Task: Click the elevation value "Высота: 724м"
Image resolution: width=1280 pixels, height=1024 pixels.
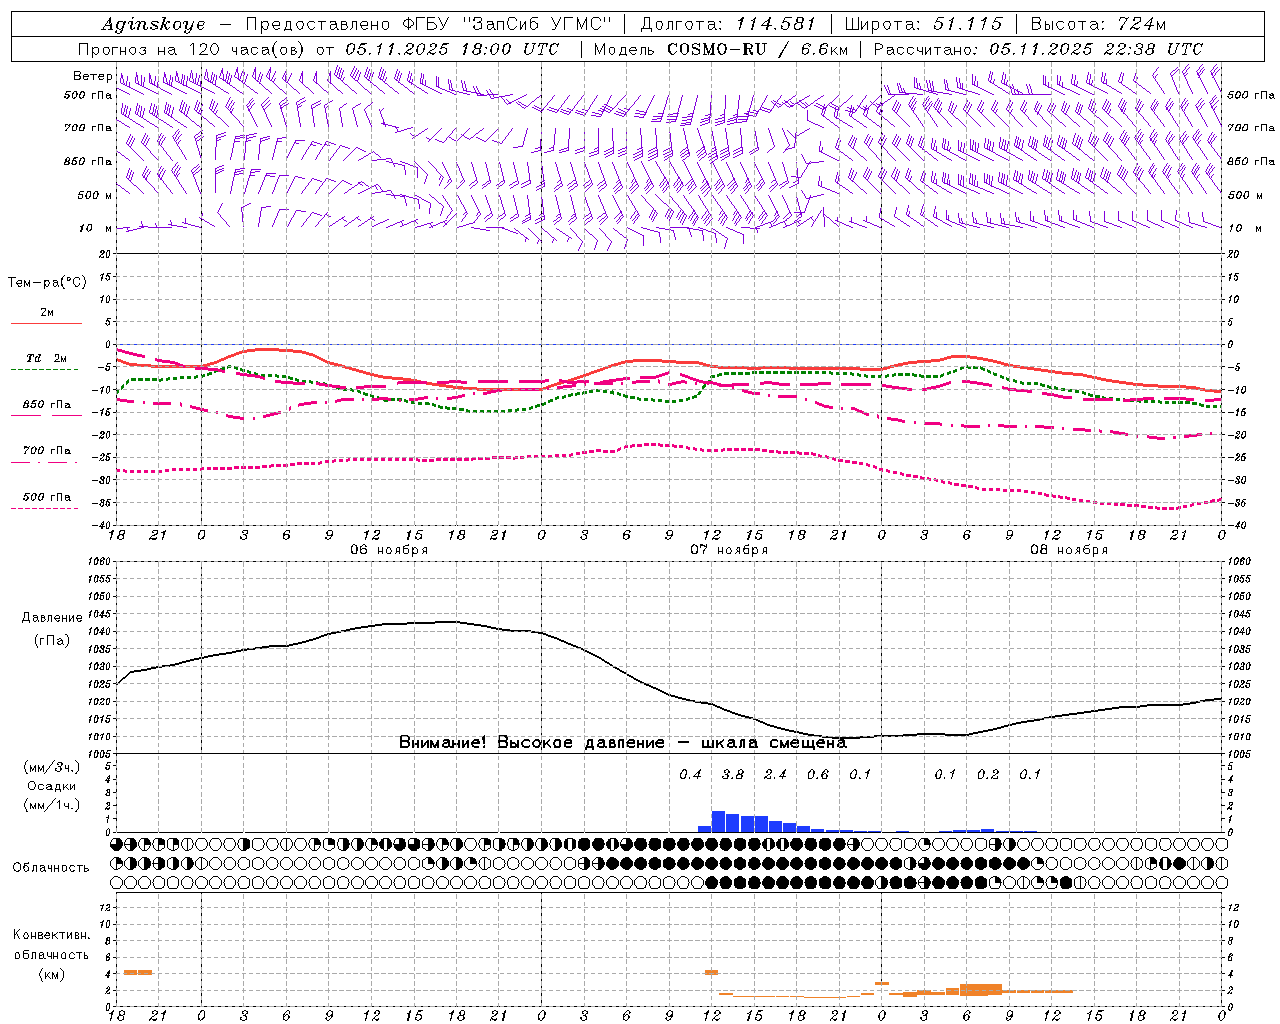Action: click(1098, 24)
